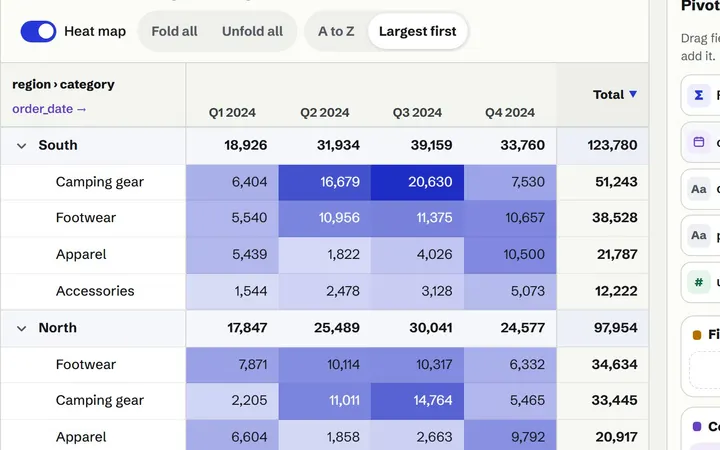This screenshot has height=450, width=720.
Task: Click the Total column sort arrow
Action: point(633,94)
